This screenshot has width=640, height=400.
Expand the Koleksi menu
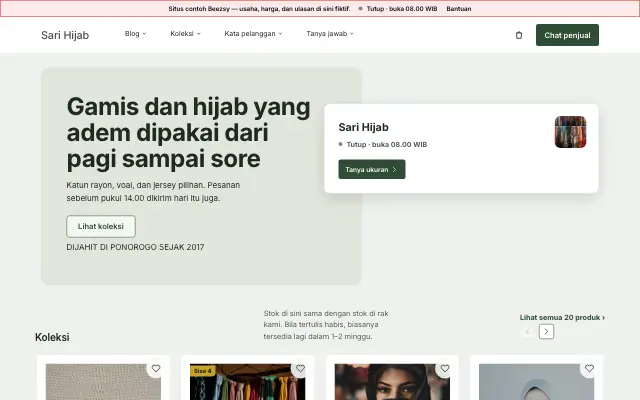click(186, 33)
